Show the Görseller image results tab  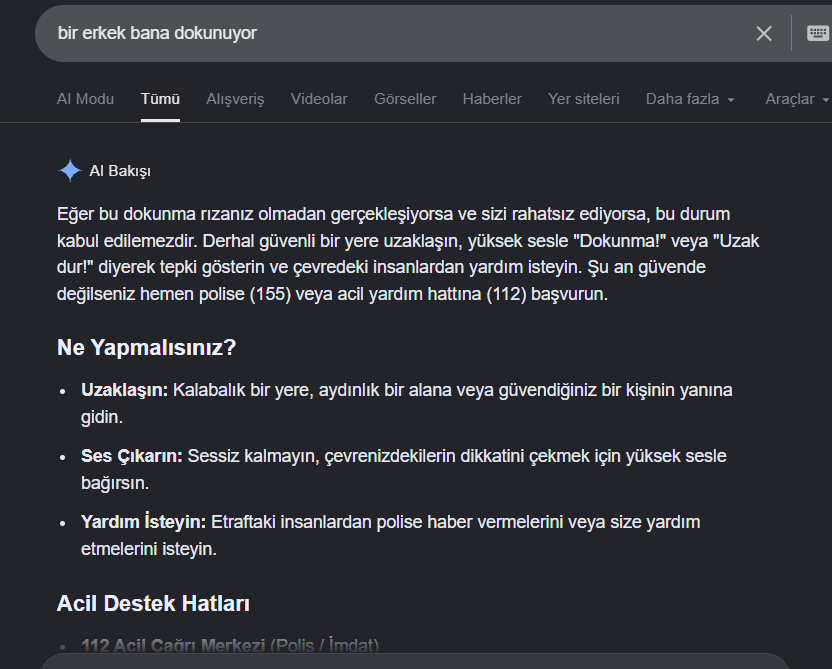pos(405,99)
